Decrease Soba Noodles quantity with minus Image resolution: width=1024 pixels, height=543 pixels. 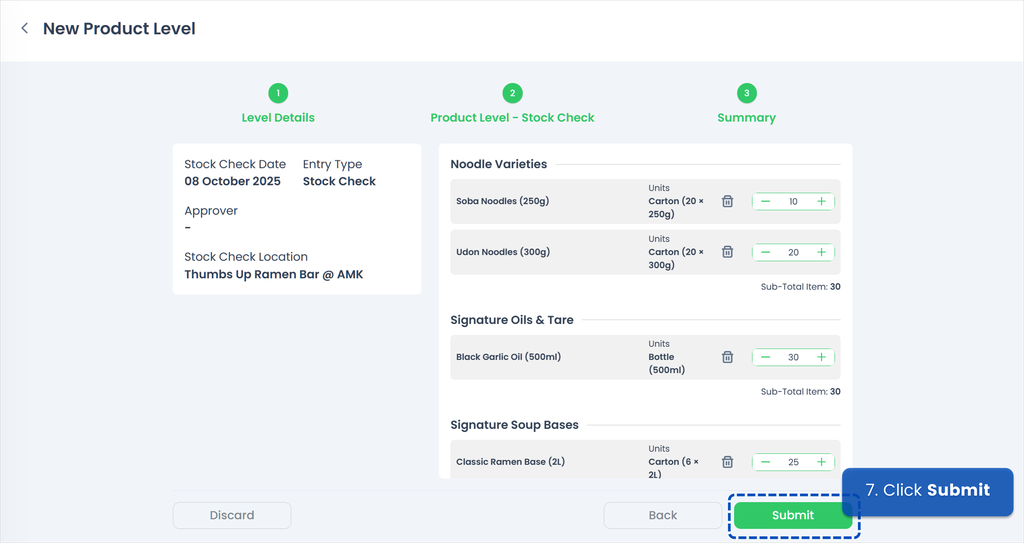[765, 201]
